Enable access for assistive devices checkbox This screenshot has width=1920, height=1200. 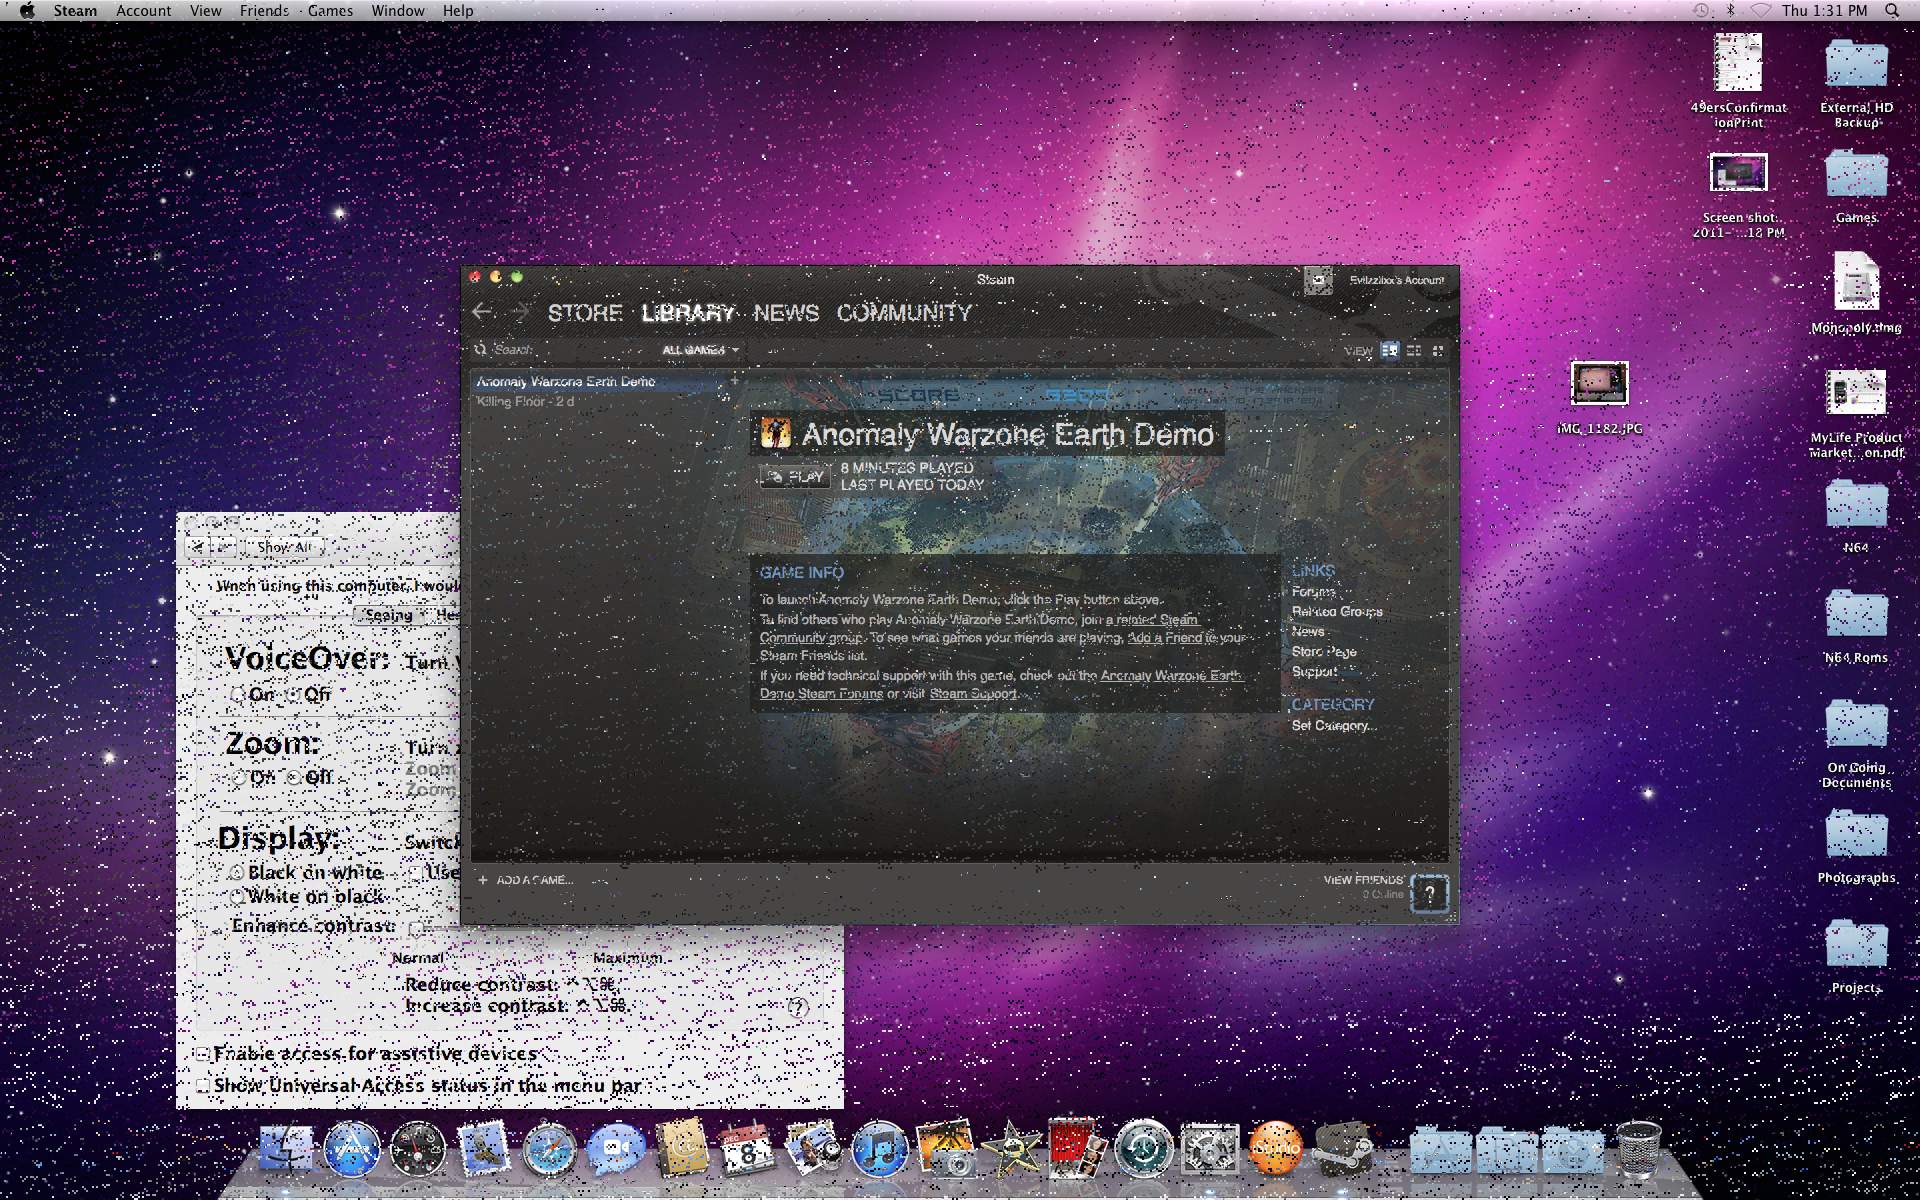[x=203, y=1054]
